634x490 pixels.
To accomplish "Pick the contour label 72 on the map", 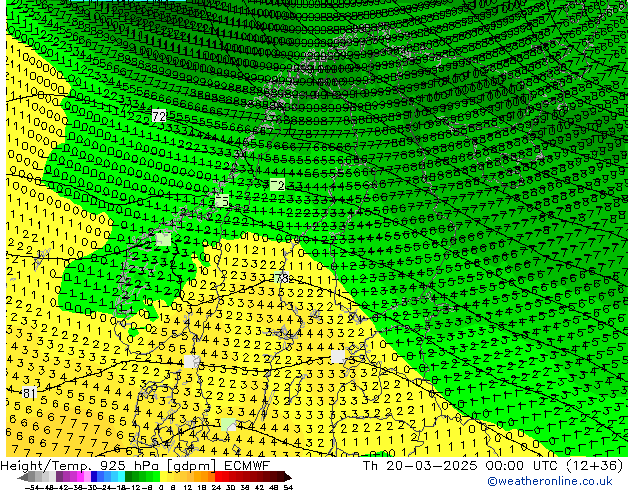I will tap(159, 116).
